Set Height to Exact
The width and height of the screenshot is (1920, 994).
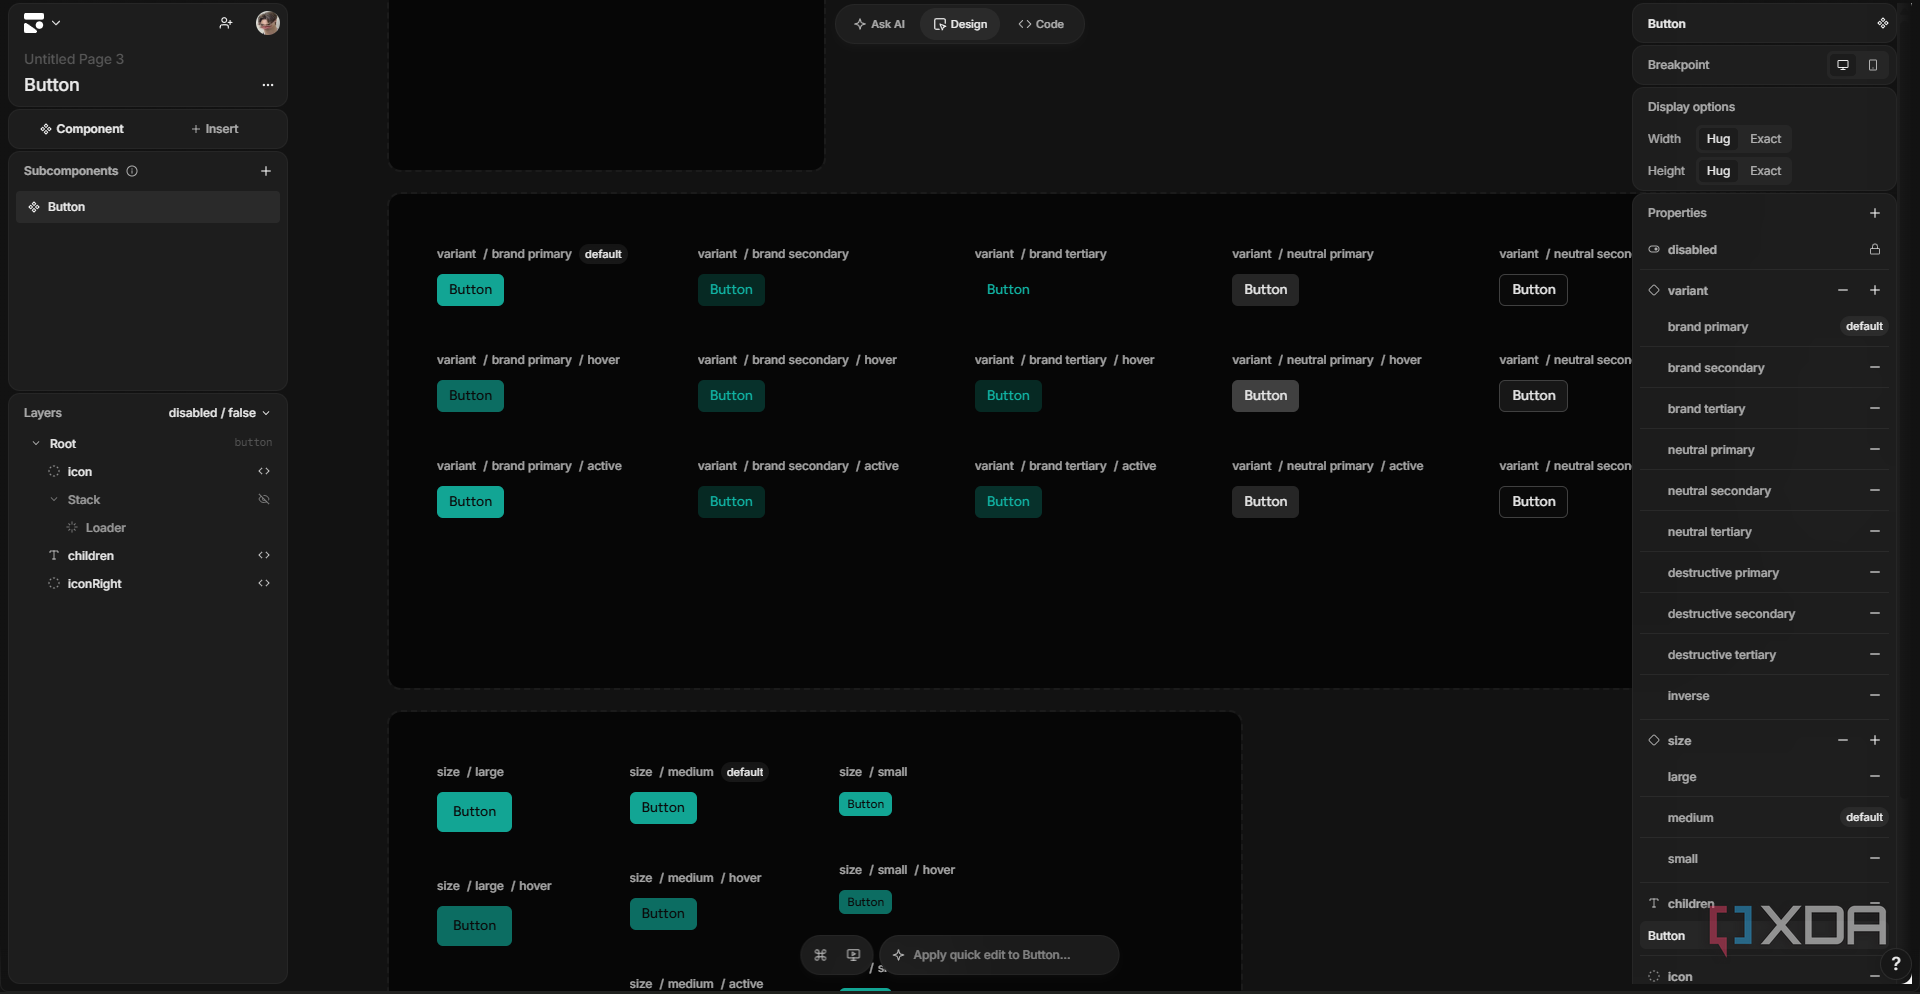pos(1765,171)
